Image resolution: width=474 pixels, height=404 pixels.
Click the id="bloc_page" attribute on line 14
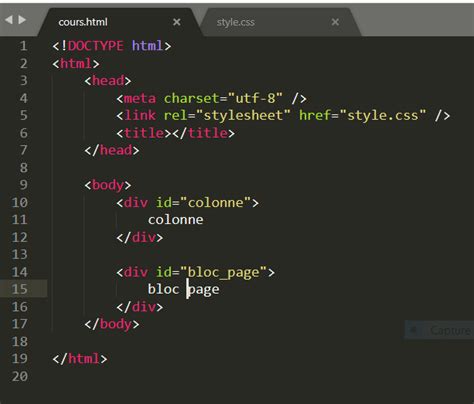(x=211, y=272)
